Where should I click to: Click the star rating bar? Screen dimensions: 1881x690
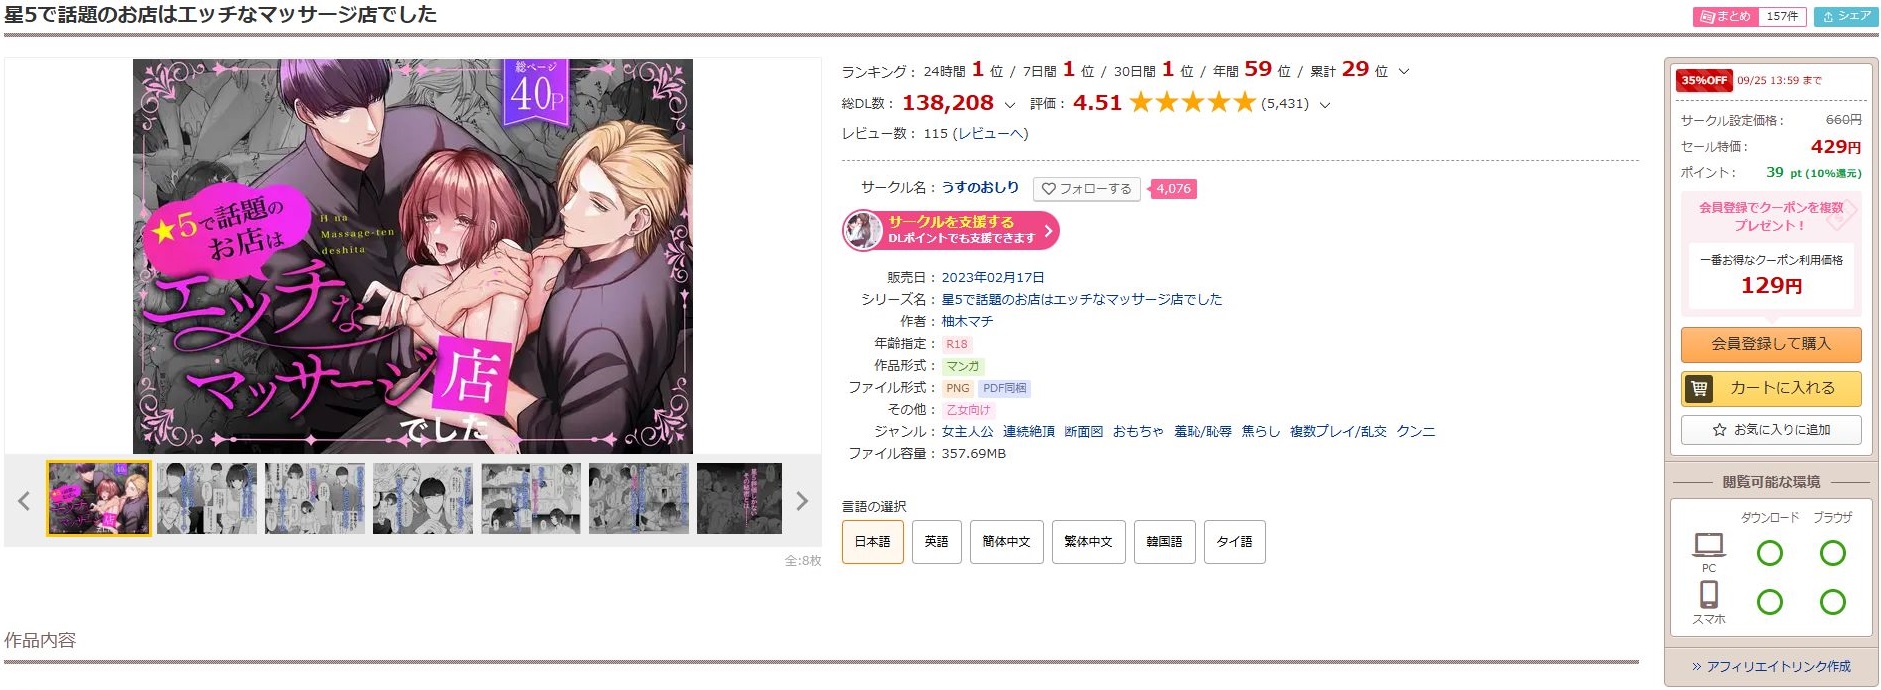[x=1192, y=102]
